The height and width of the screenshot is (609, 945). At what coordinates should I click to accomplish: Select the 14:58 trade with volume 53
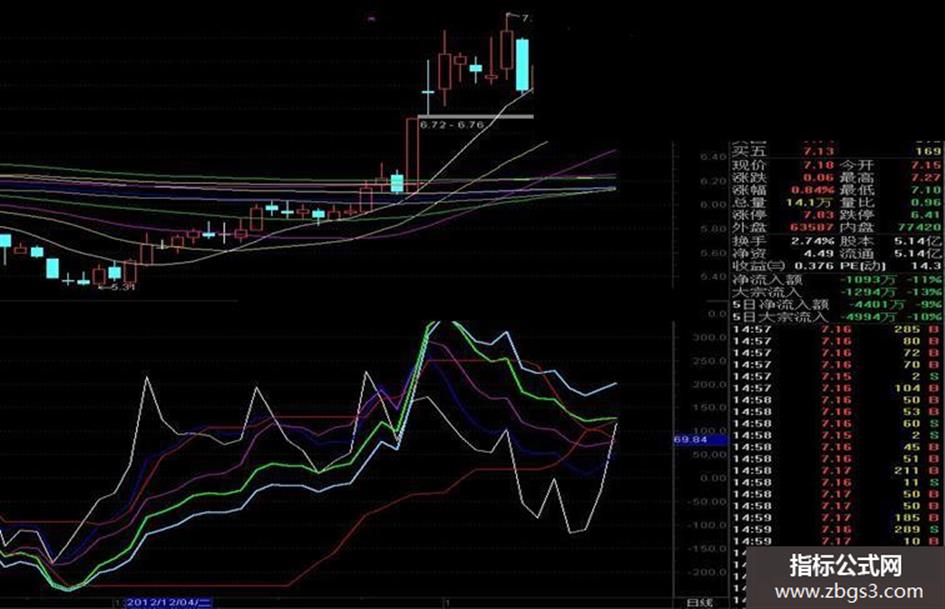(x=837, y=412)
